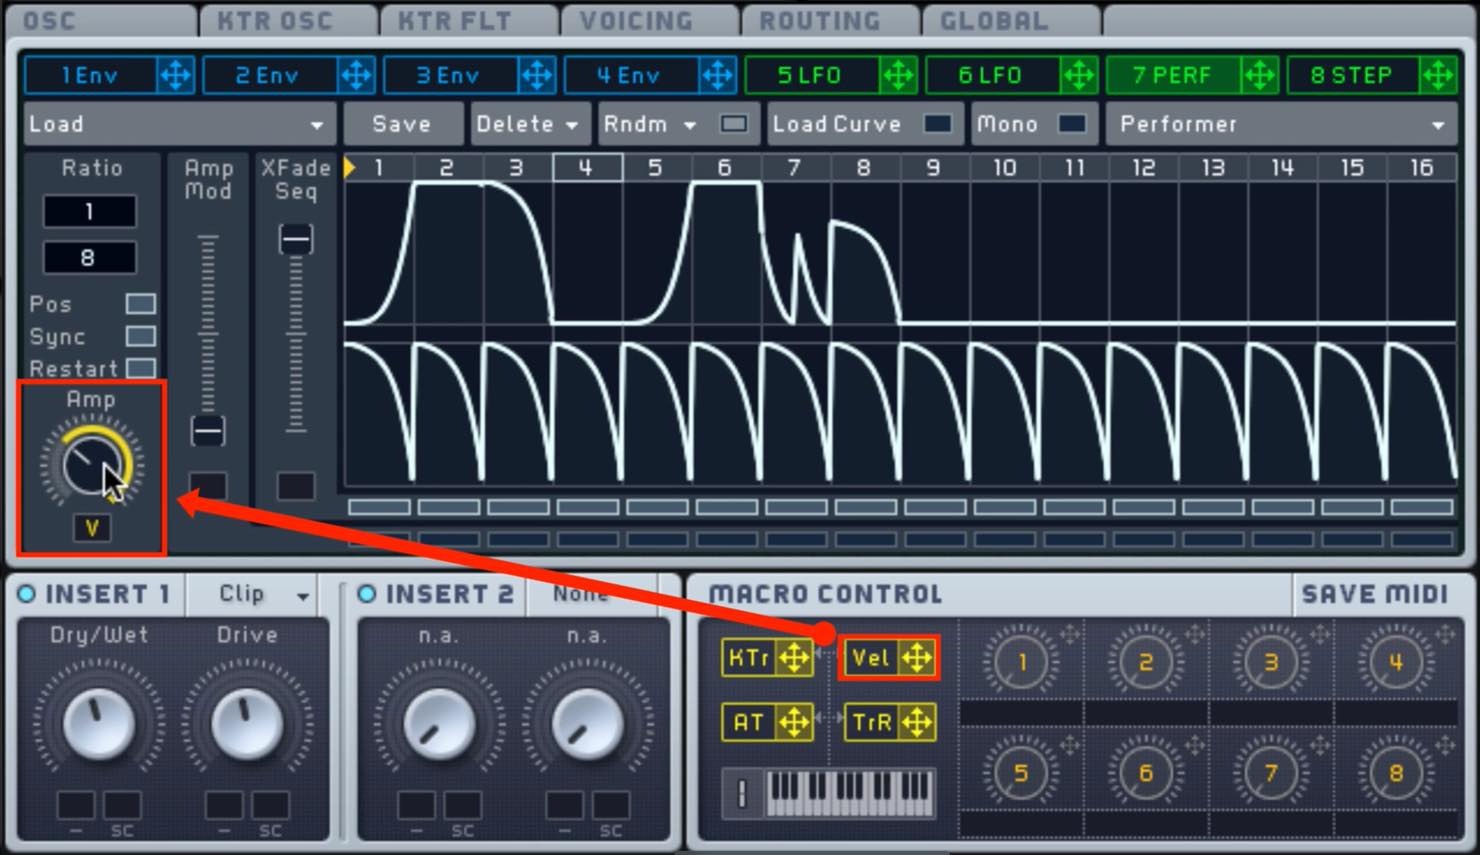Open the Rndm dropdown arrow

pos(690,125)
